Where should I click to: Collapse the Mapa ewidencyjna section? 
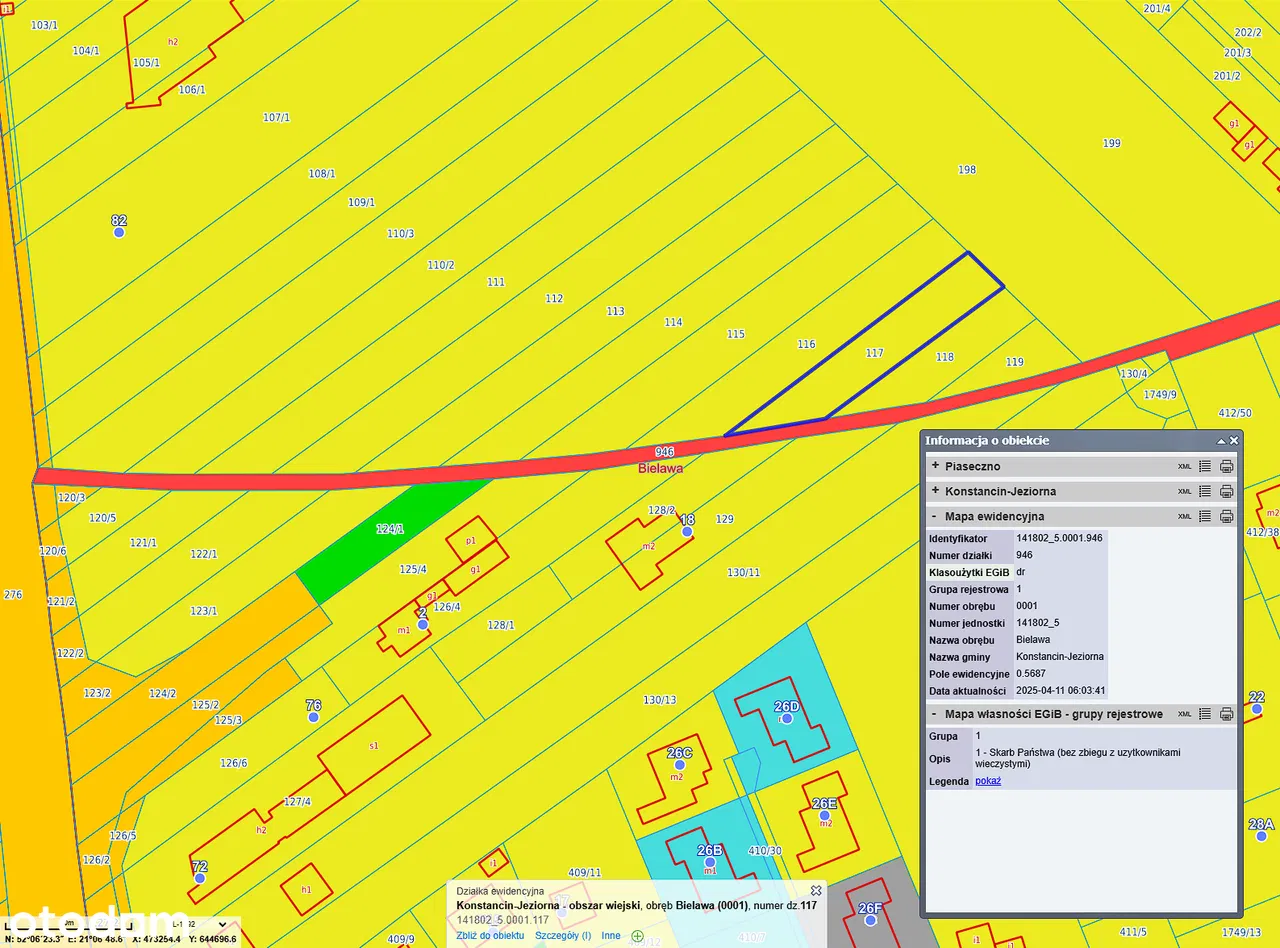[935, 517]
